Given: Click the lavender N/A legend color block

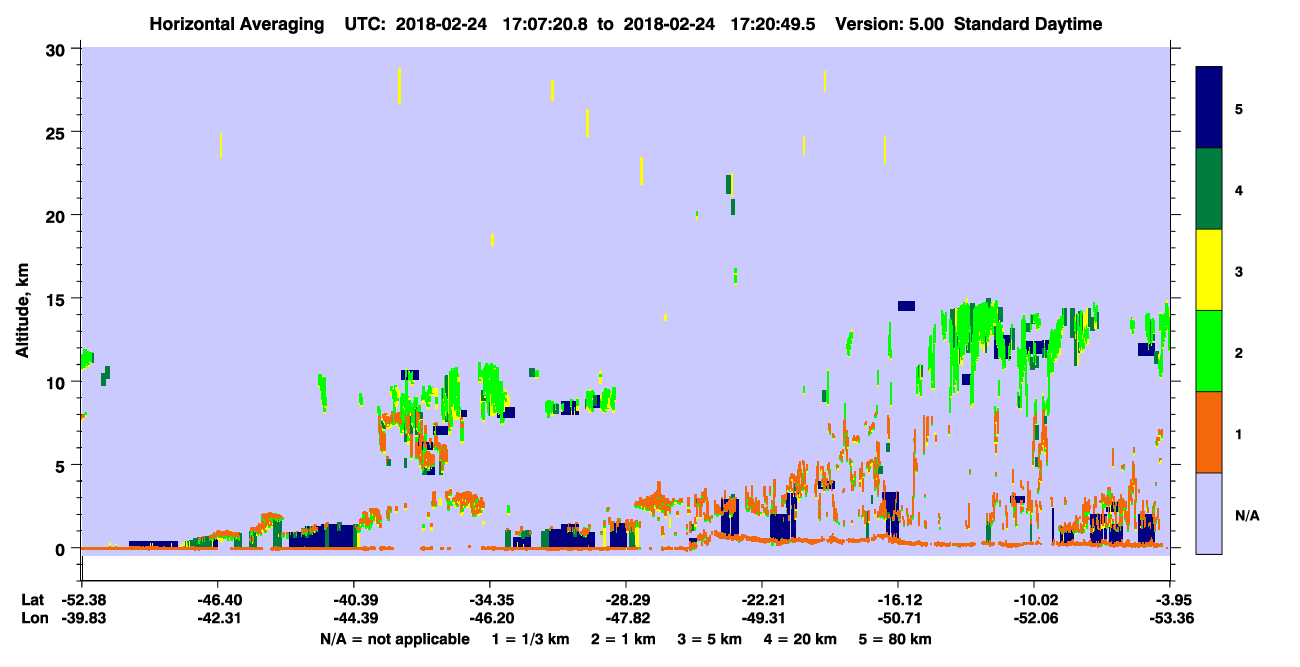Looking at the screenshot, I should pyautogui.click(x=1209, y=513).
